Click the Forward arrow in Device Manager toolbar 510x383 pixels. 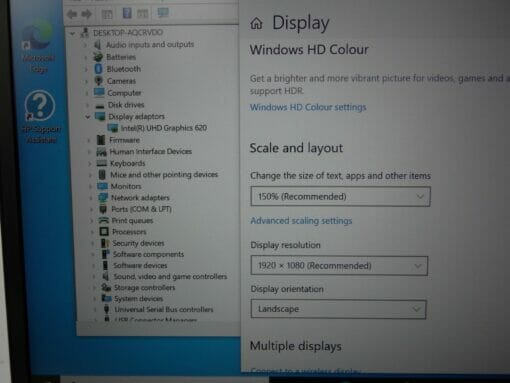[x=87, y=14]
